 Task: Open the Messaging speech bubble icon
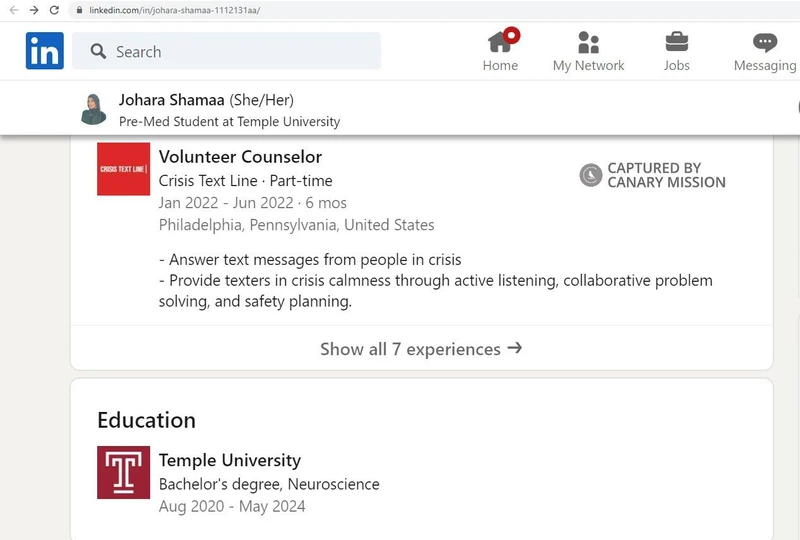click(765, 42)
